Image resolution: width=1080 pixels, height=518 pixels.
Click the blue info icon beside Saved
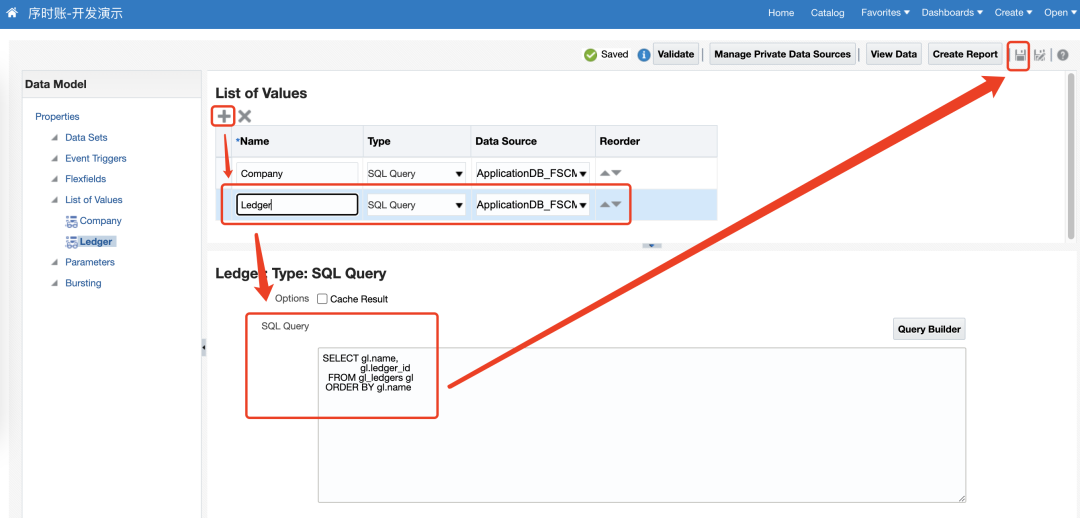644,54
